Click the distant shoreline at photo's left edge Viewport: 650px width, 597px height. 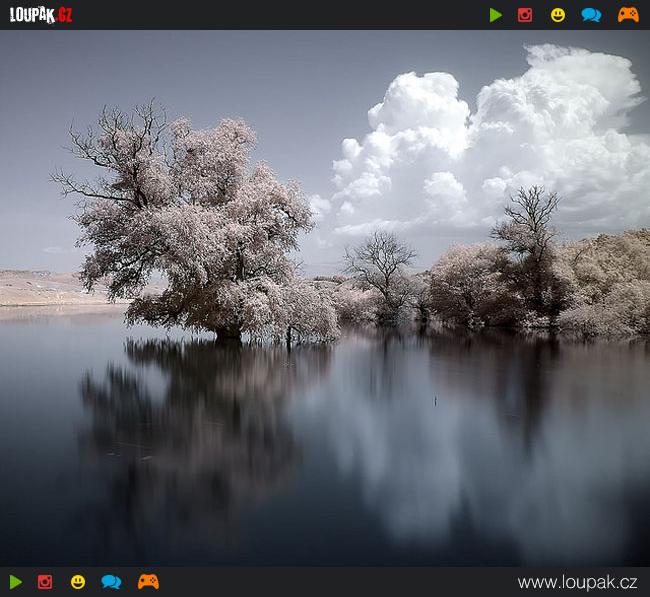(40, 288)
